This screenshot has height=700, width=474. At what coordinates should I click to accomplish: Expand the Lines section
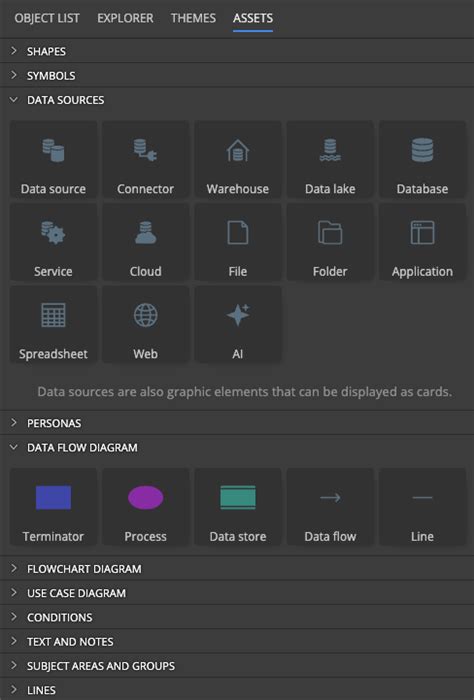(x=237, y=690)
